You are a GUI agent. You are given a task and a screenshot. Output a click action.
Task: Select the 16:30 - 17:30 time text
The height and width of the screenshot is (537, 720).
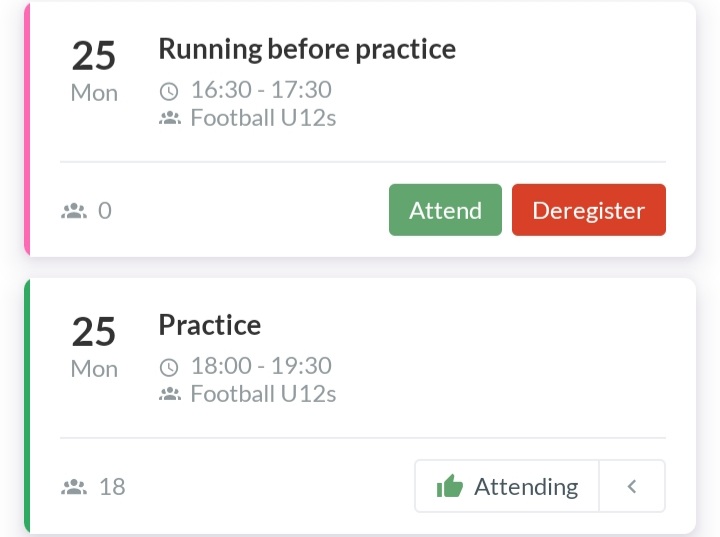[x=261, y=90]
